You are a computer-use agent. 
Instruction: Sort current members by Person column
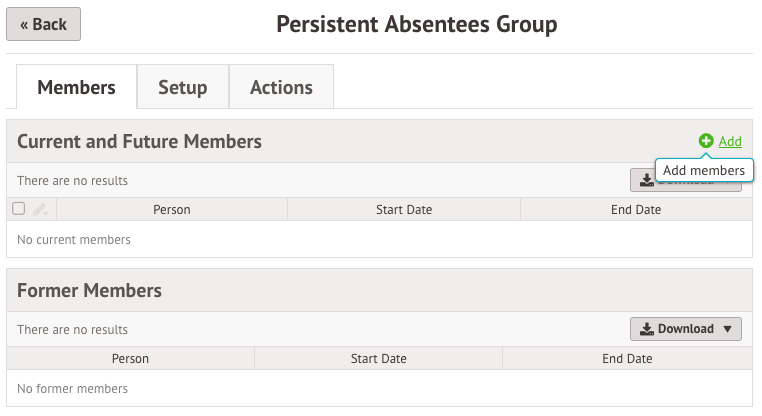(x=172, y=209)
